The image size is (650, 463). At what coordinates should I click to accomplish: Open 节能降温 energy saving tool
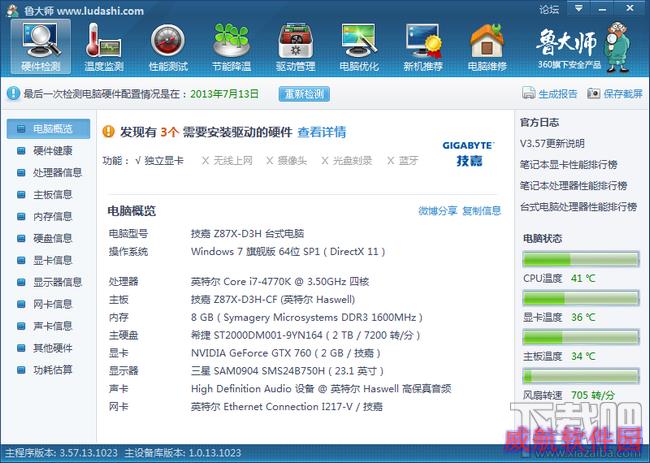[x=231, y=47]
